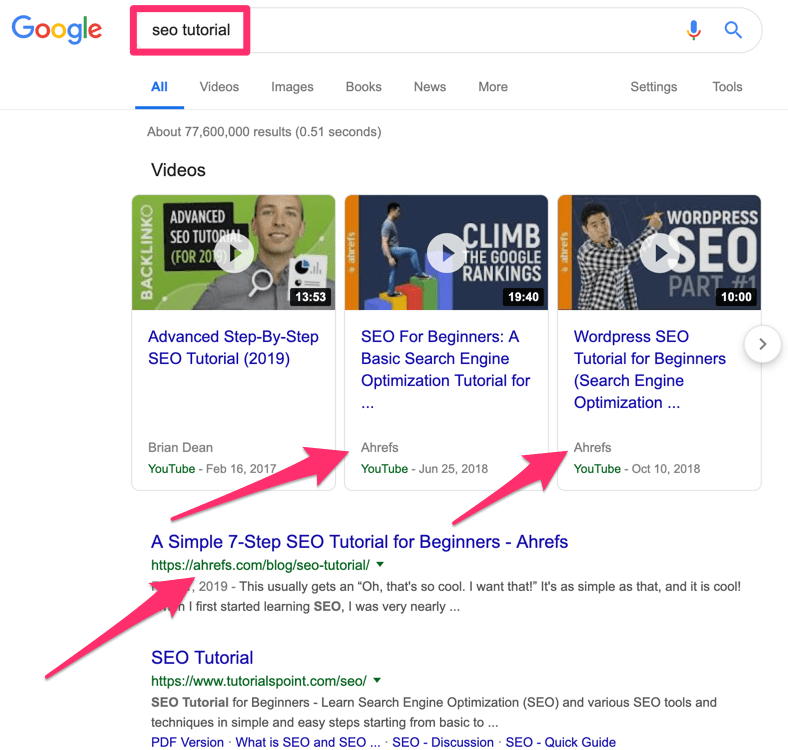The height and width of the screenshot is (750, 788).
Task: Open the SEO Tutorial tutorialspoint result
Action: (202, 658)
